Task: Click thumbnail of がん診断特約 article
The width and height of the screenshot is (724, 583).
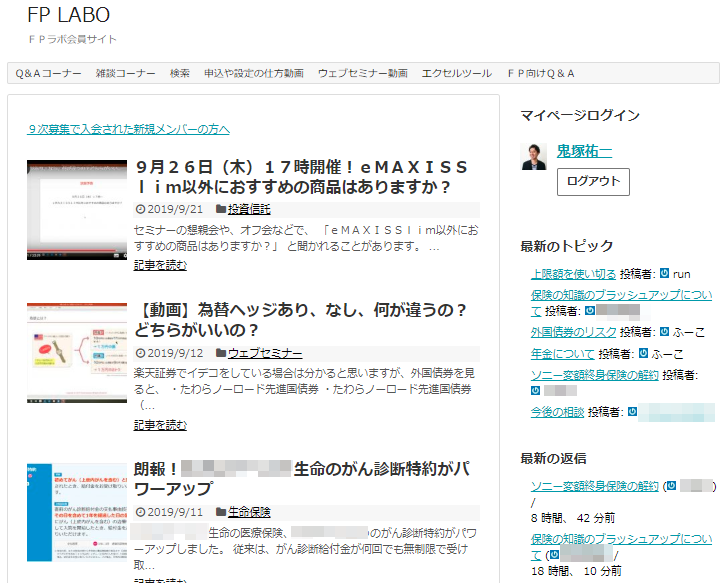Action: pyautogui.click(x=77, y=512)
